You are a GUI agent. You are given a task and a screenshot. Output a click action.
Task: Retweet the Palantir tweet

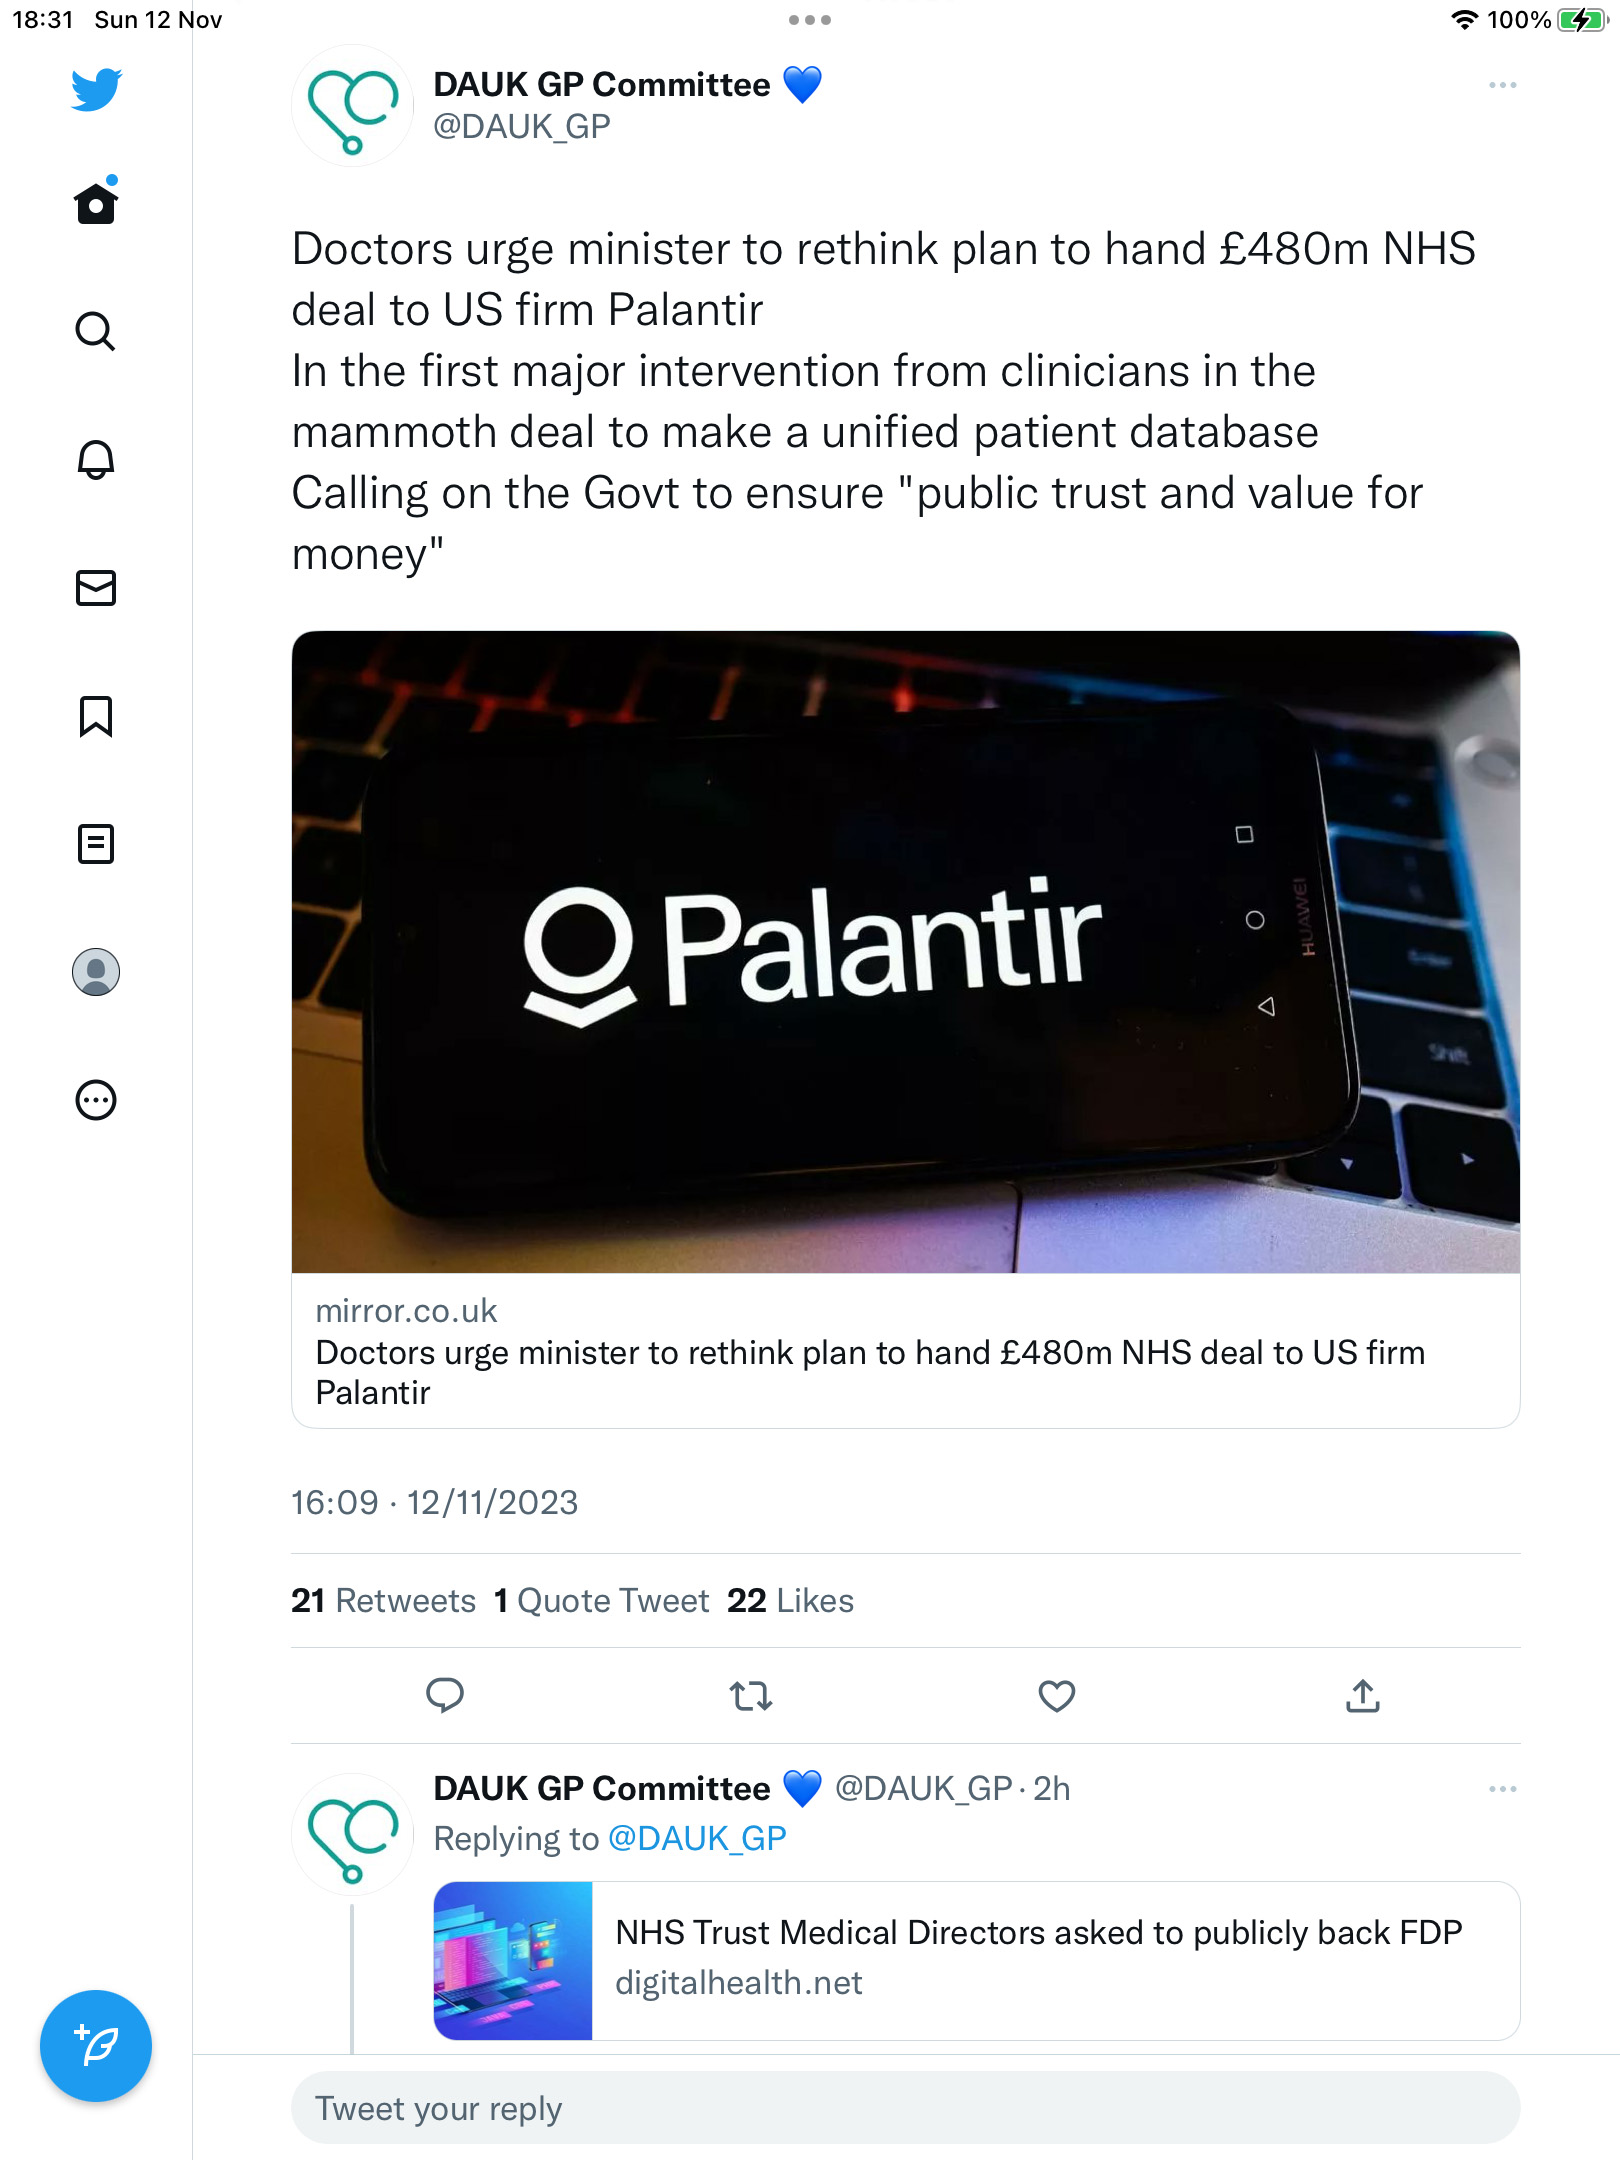pos(751,1695)
